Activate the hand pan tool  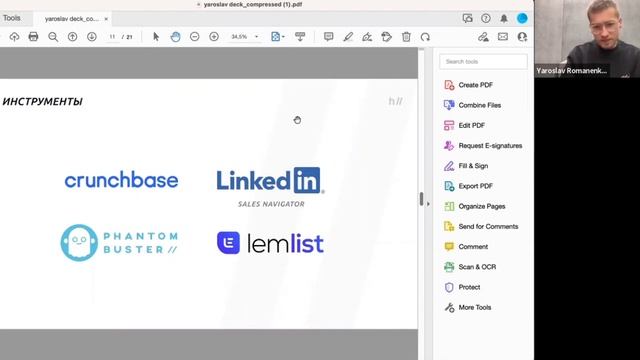pos(175,37)
